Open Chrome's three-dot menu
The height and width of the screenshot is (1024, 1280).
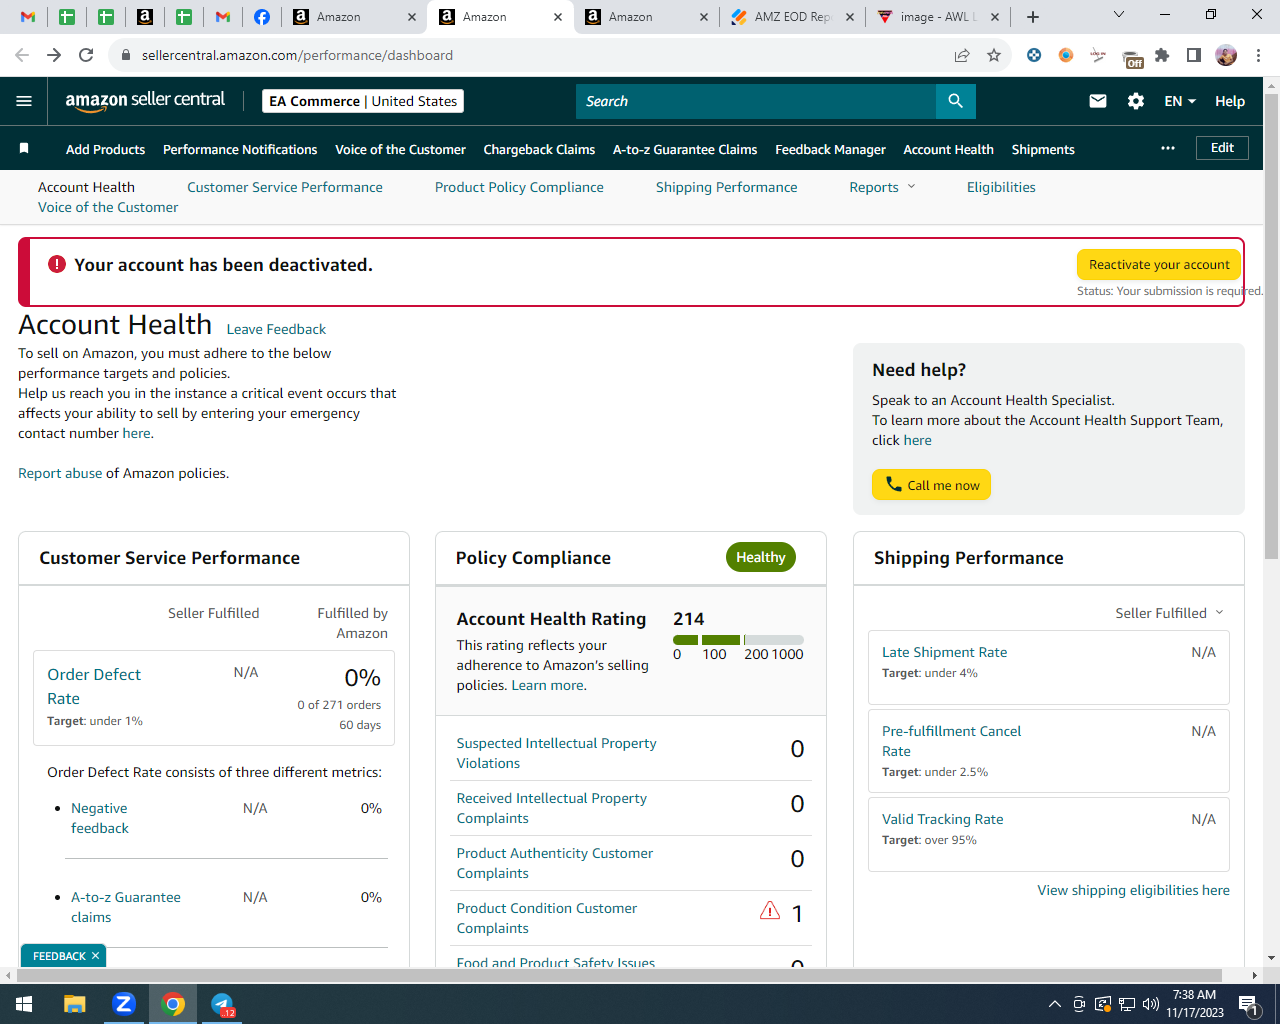click(x=1259, y=55)
